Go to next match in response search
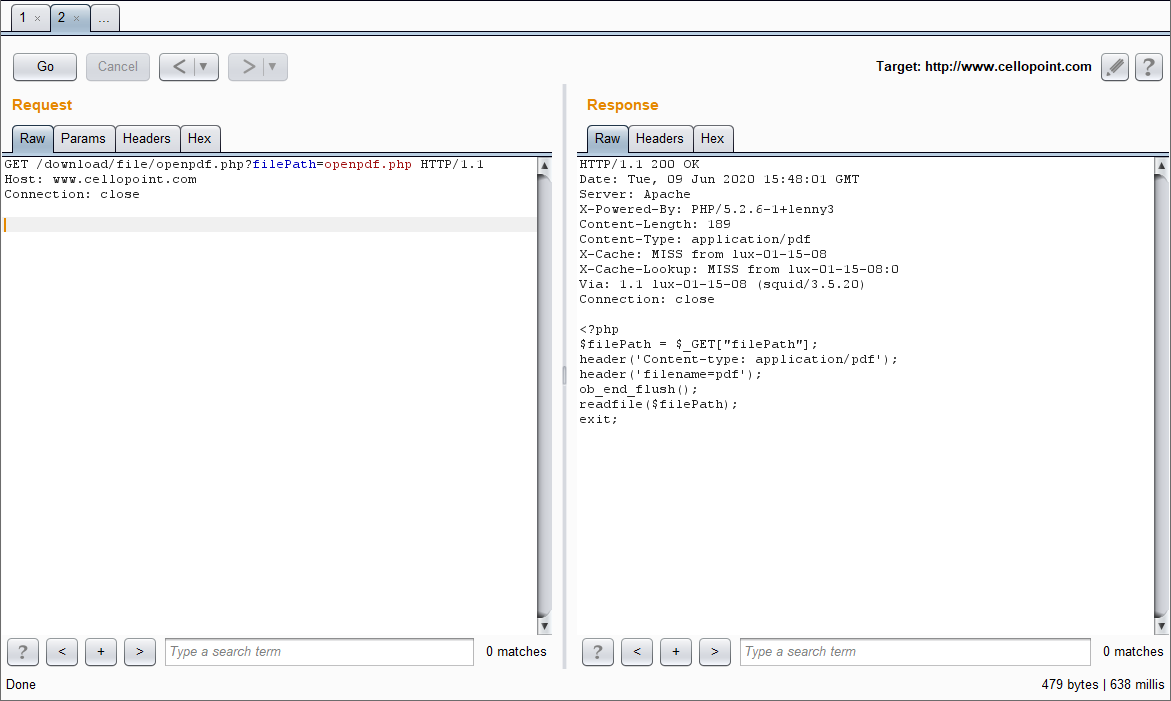1171x701 pixels. tap(715, 652)
